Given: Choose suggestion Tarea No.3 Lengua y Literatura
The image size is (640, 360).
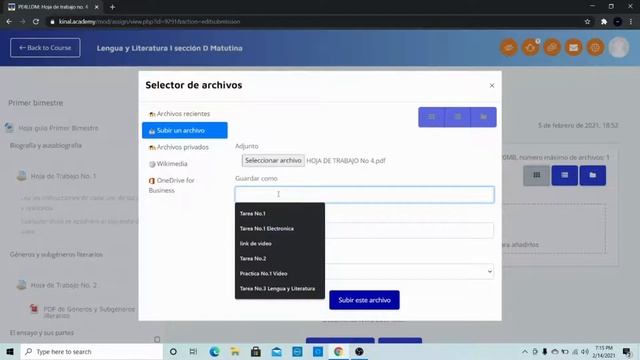Looking at the screenshot, I should (x=277, y=289).
